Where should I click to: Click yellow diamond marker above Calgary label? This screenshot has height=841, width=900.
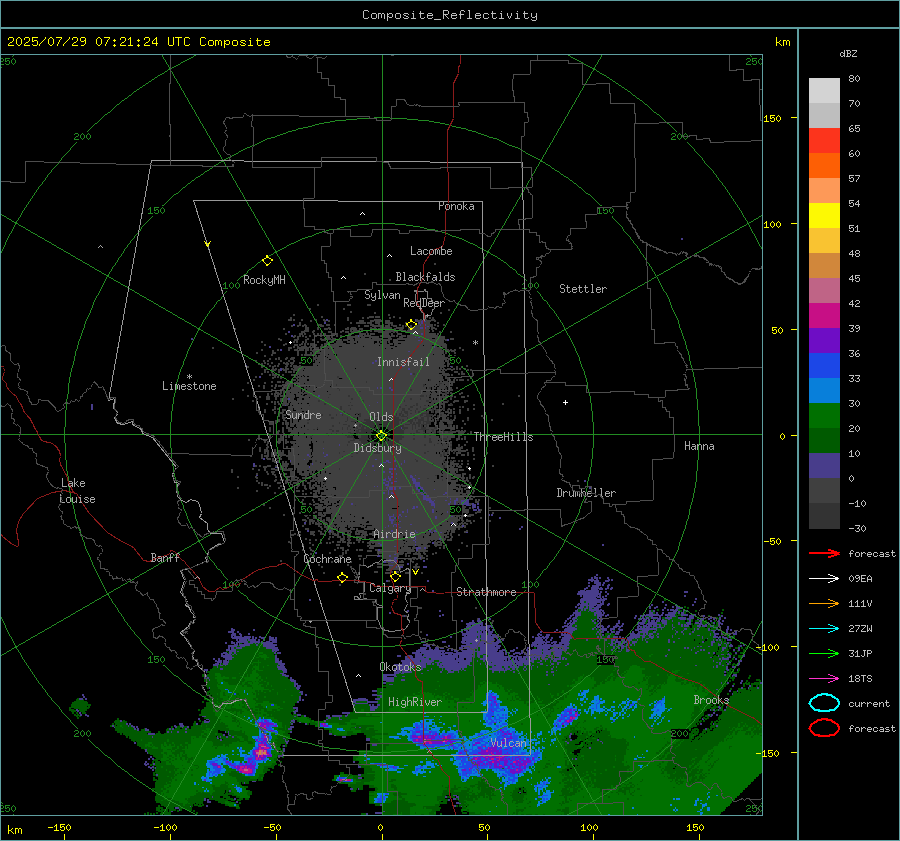coord(395,576)
